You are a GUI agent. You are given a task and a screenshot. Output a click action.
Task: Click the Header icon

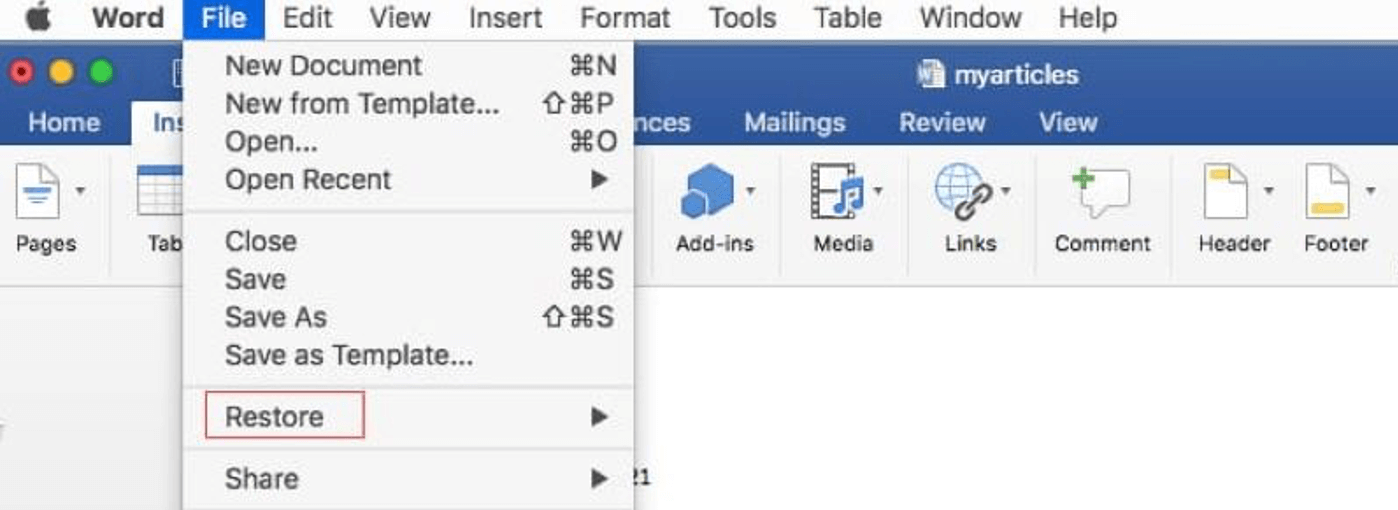point(1226,192)
